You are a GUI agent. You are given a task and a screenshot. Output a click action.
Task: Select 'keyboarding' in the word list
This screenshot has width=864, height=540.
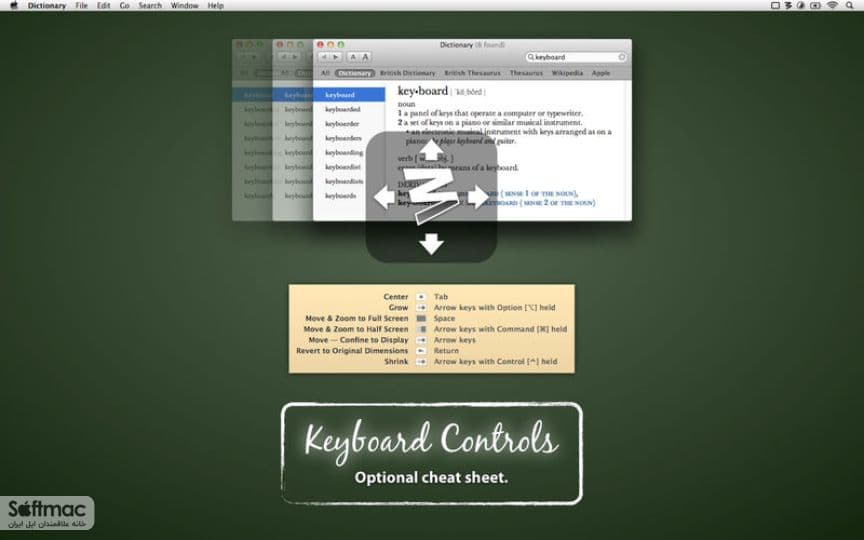(x=344, y=153)
